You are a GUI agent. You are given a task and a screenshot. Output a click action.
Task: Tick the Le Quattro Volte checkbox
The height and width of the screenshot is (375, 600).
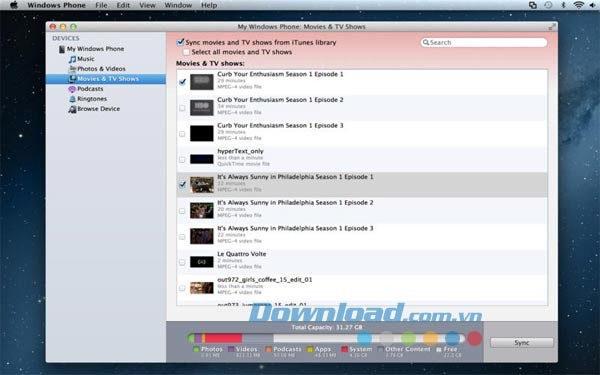182,262
